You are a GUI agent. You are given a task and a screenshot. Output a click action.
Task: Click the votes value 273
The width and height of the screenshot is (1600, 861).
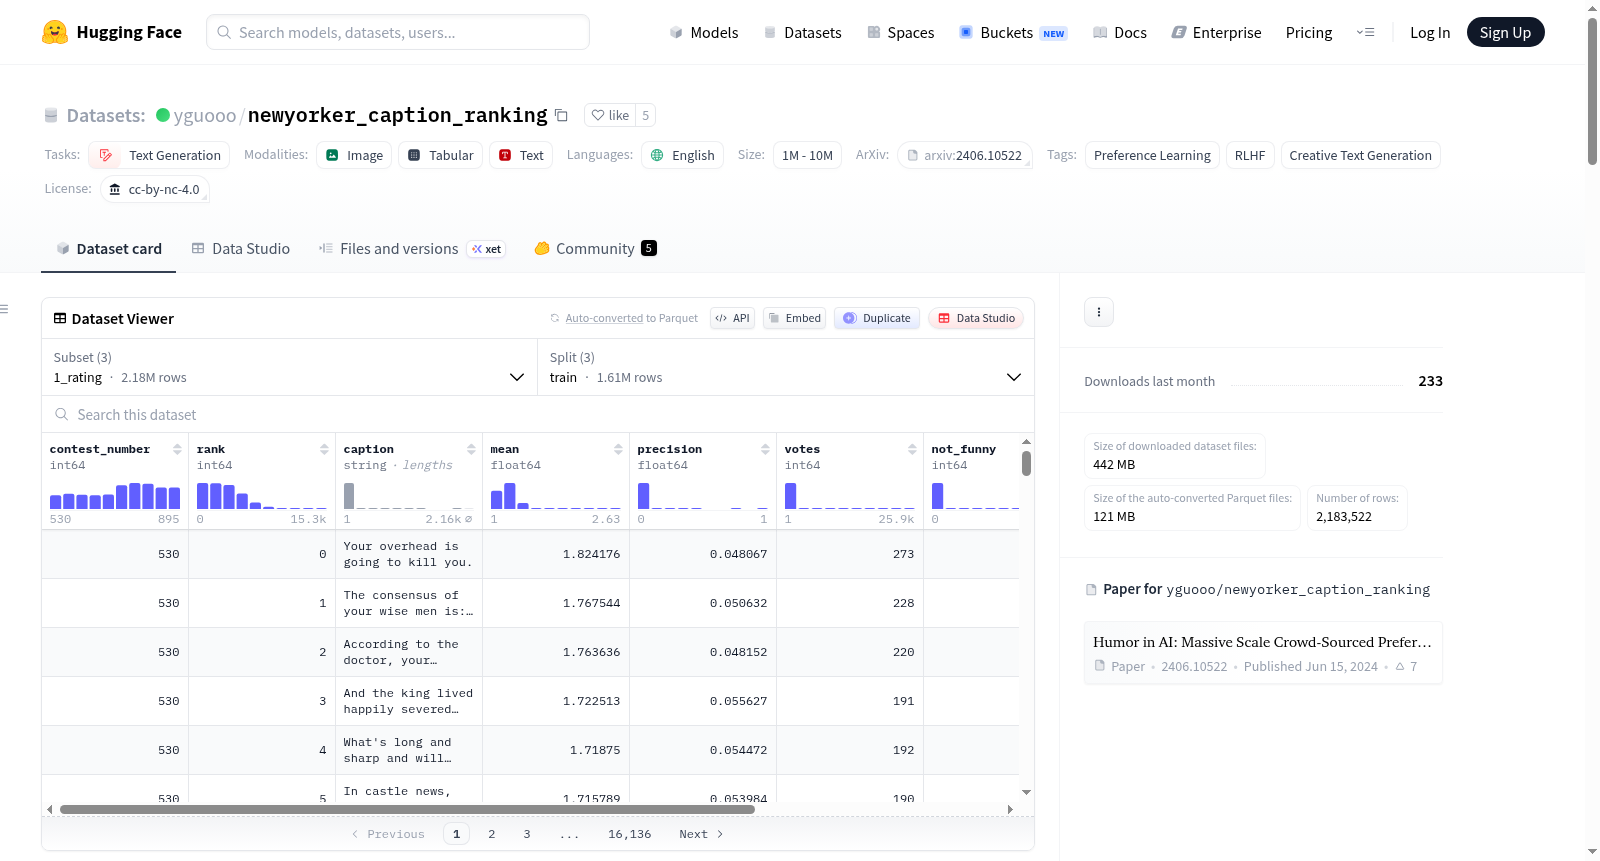pyautogui.click(x=903, y=554)
